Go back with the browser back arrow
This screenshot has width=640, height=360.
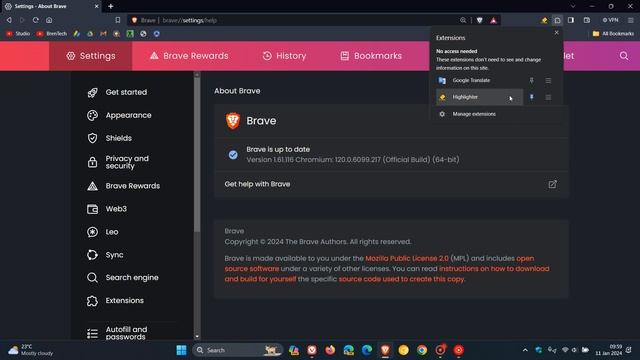pos(9,20)
